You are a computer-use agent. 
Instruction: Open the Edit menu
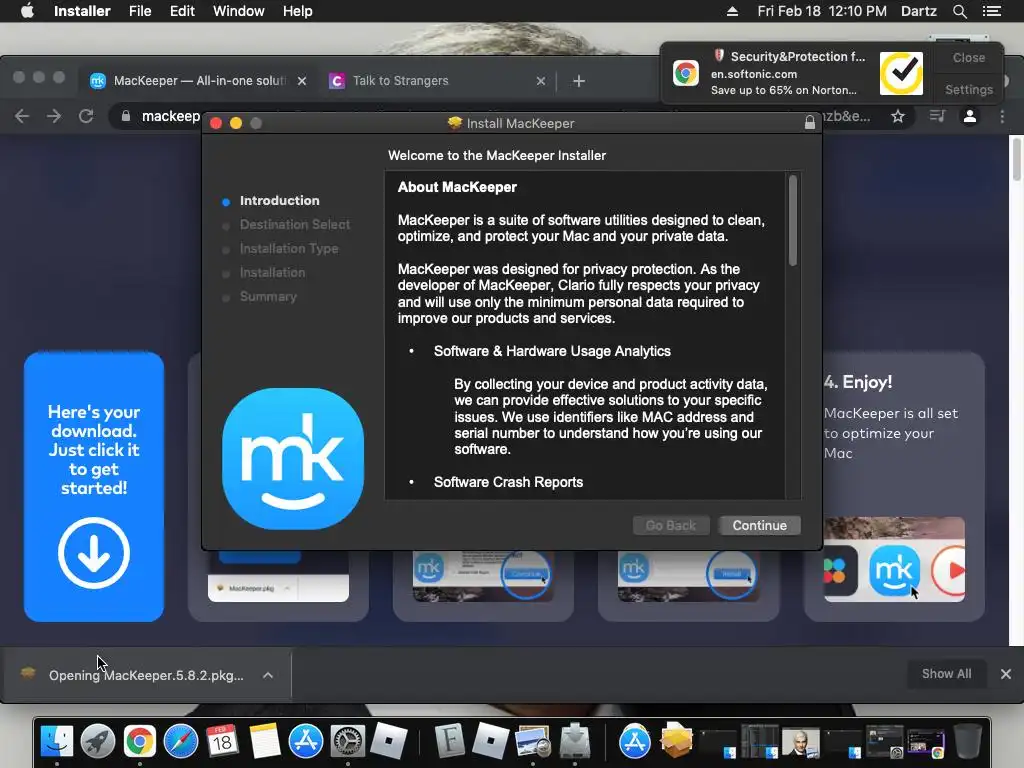[x=182, y=11]
